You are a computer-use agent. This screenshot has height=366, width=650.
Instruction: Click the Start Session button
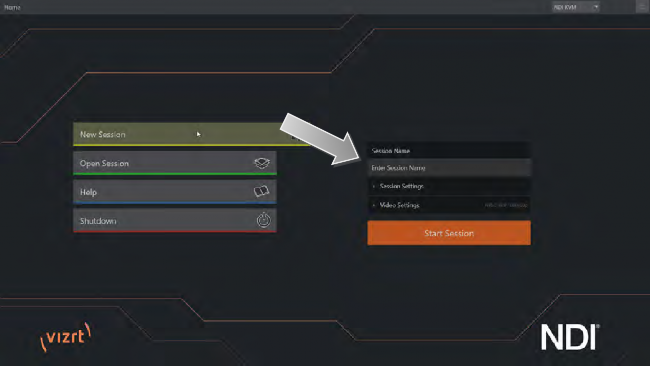coord(449,233)
